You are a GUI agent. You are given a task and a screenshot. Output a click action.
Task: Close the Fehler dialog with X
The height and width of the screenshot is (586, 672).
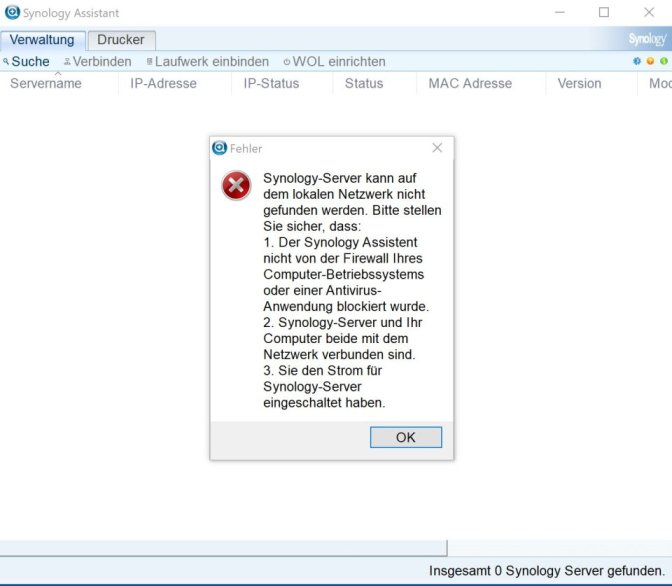tap(437, 148)
